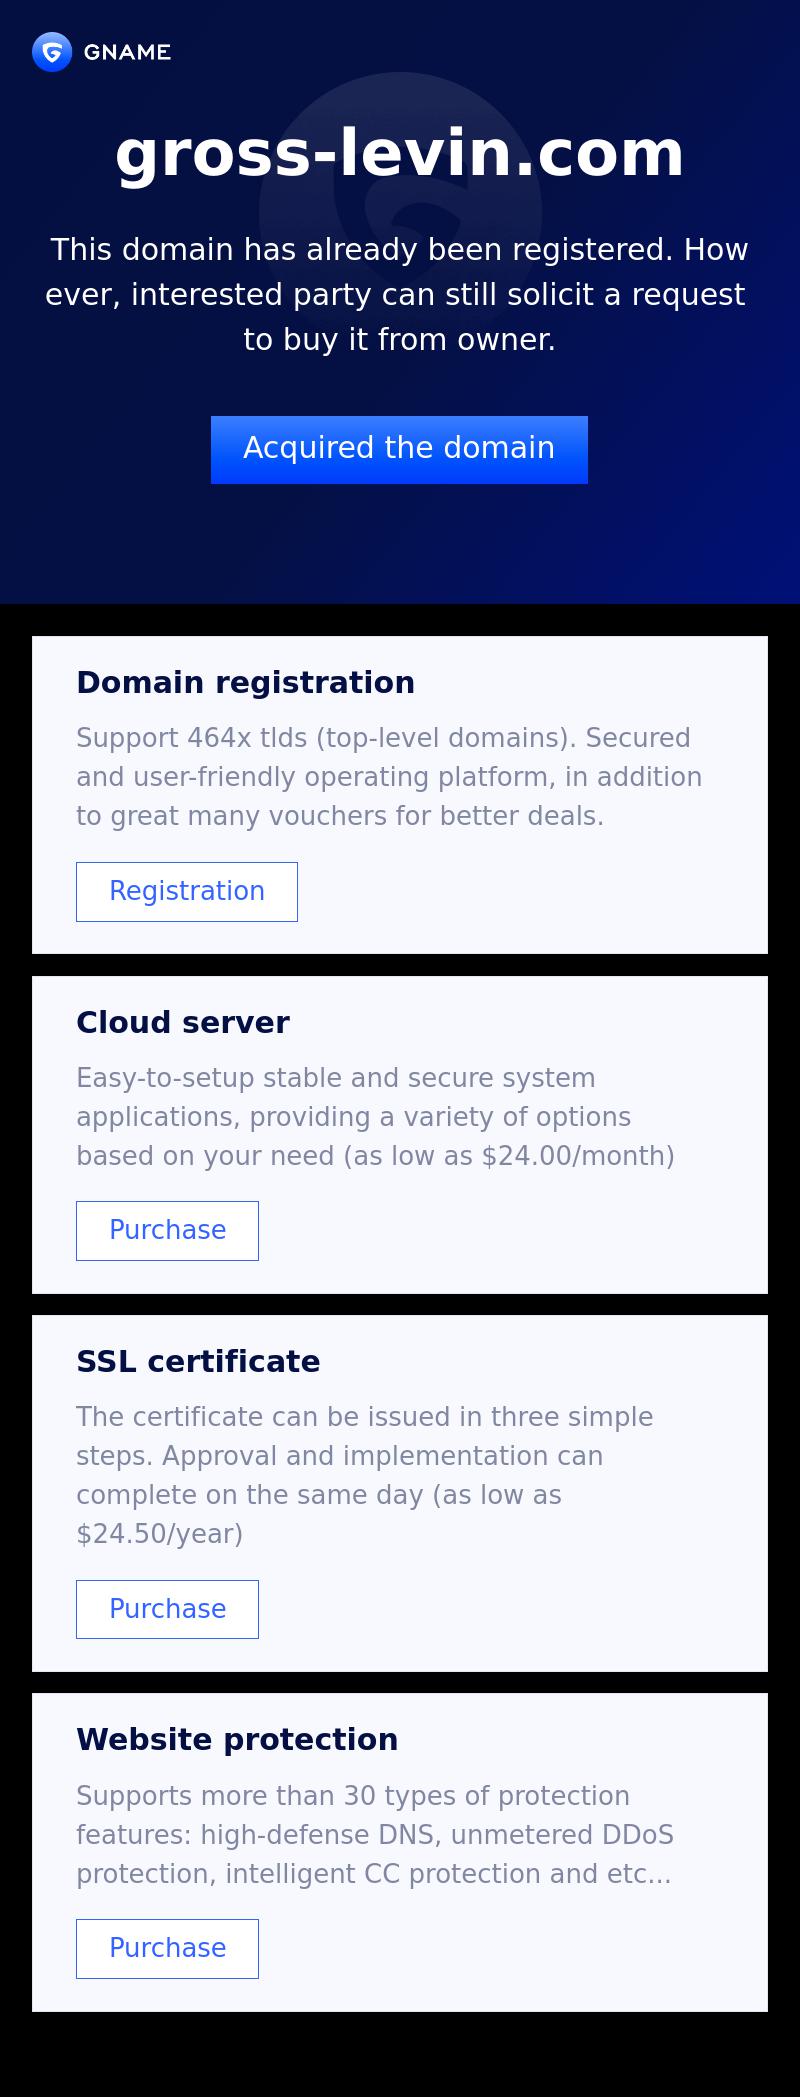The height and width of the screenshot is (2097, 800).
Task: Click the faded background logo watermark
Action: [400, 211]
